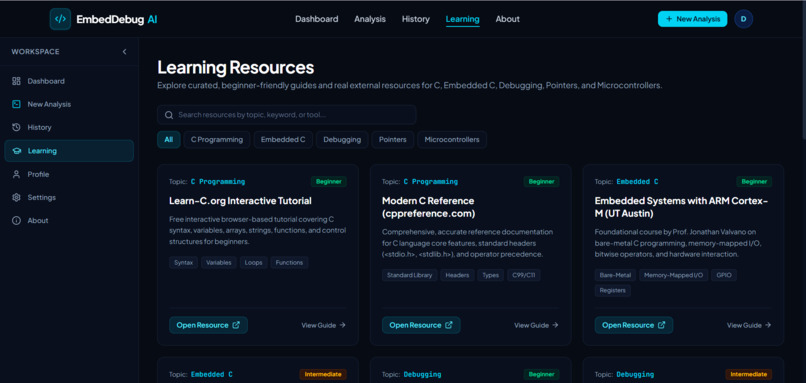The image size is (806, 383).
Task: Click Beginner badge on Learn-C.org card
Action: click(328, 181)
